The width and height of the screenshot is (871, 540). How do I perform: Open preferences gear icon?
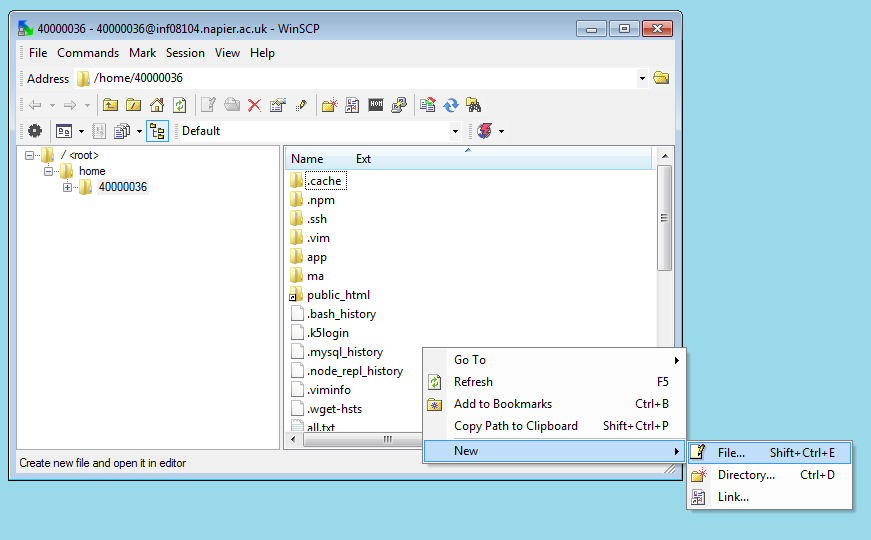tap(35, 131)
